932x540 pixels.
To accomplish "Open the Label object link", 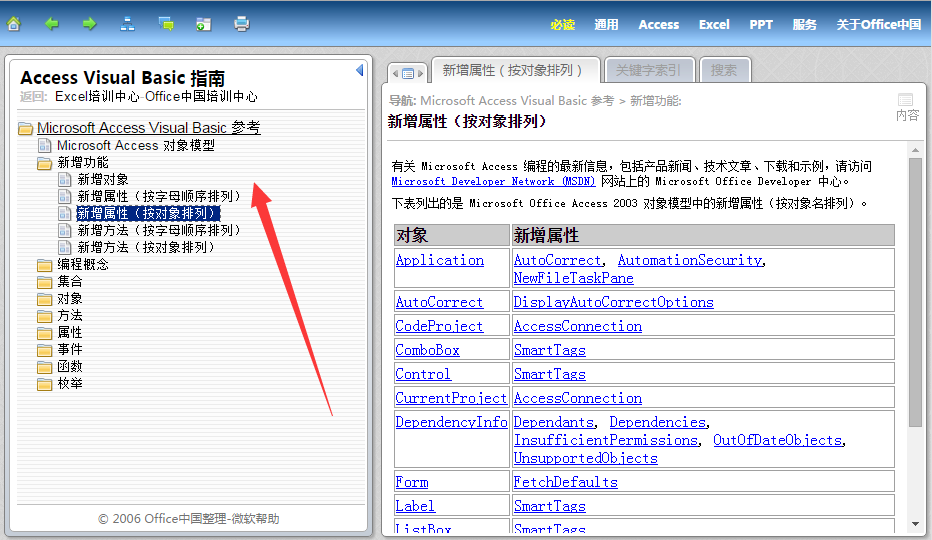I will 415,506.
